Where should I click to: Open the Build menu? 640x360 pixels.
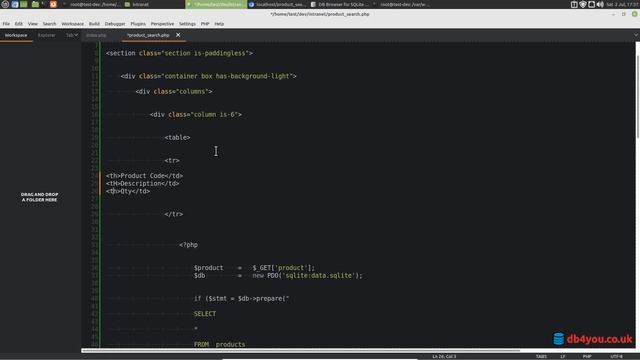click(x=94, y=24)
